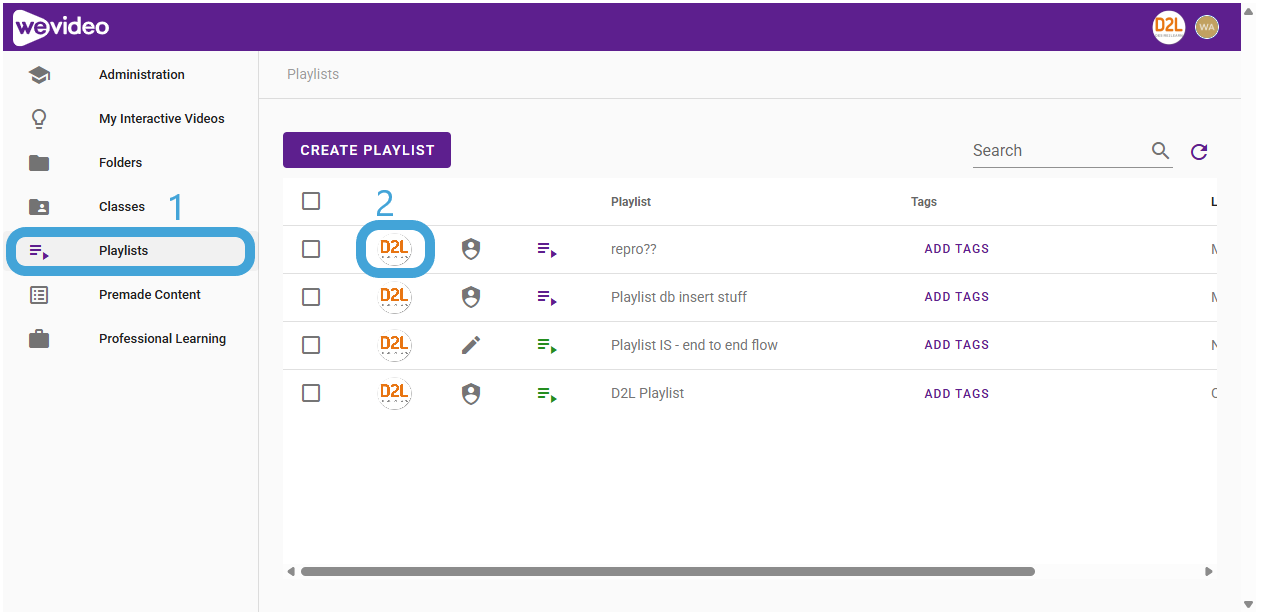The width and height of the screenshot is (1261, 614).
Task: Click the Folders folder icon
Action: [39, 163]
